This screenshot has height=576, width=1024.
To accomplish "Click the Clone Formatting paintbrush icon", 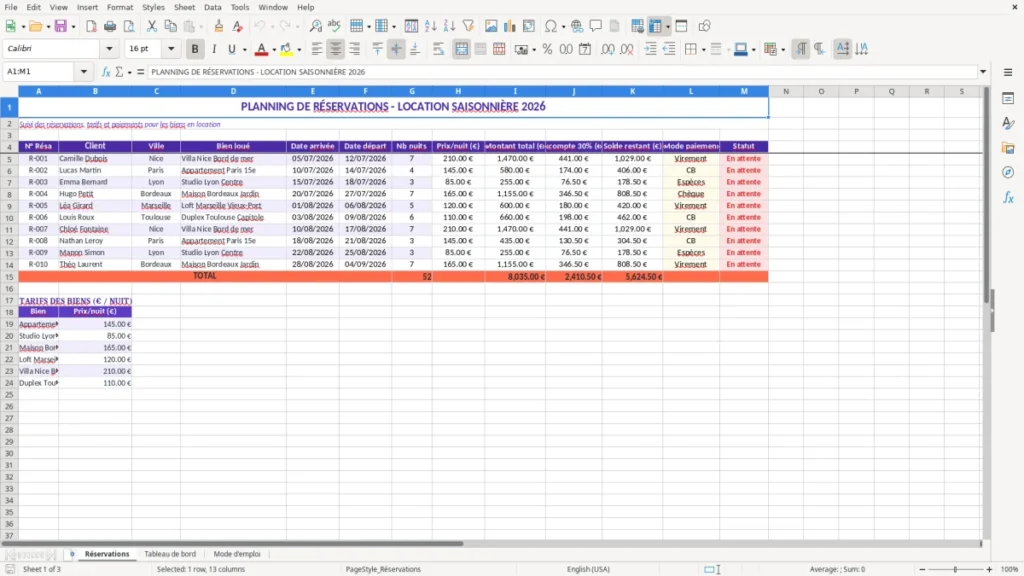I will click(219, 26).
